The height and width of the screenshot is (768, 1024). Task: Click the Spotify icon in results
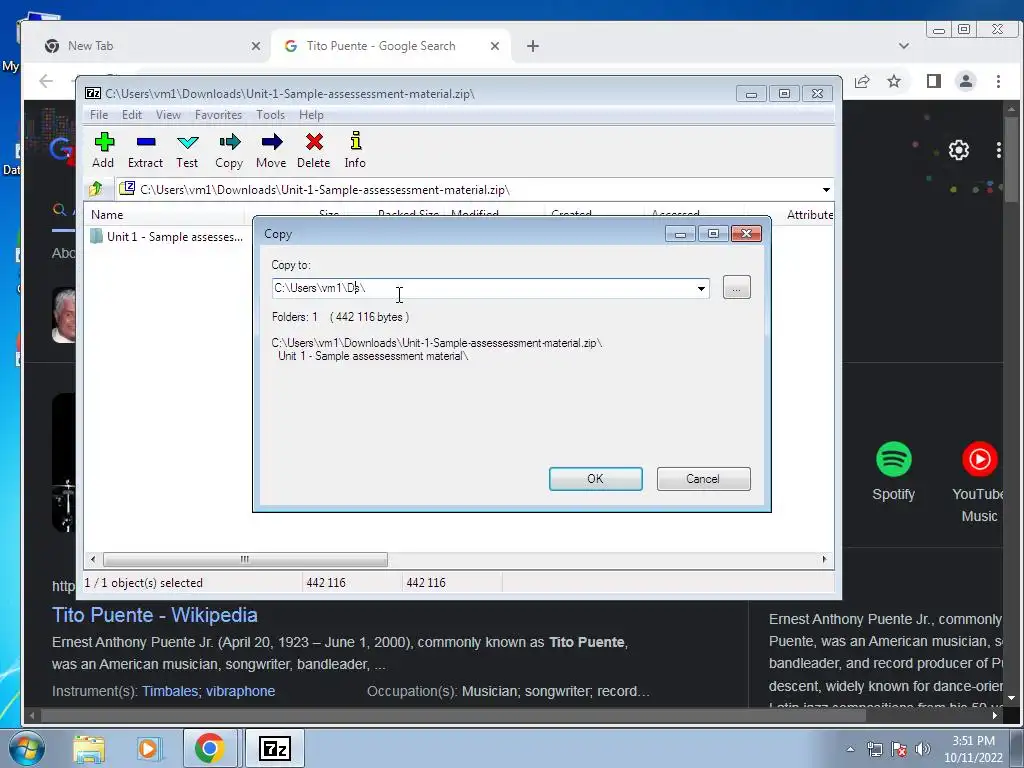click(893, 459)
